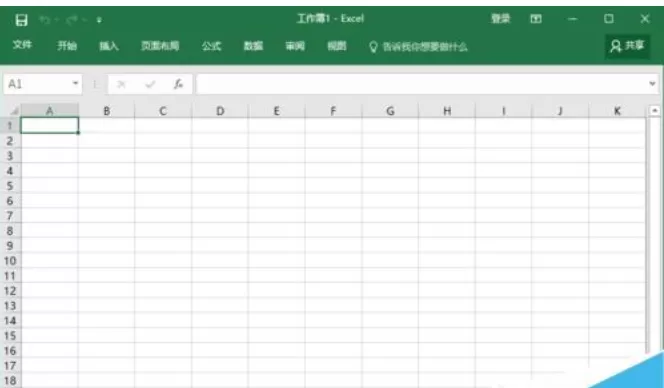Viewport: 664px width, 388px height.
Task: Select column C header
Action: (163, 111)
